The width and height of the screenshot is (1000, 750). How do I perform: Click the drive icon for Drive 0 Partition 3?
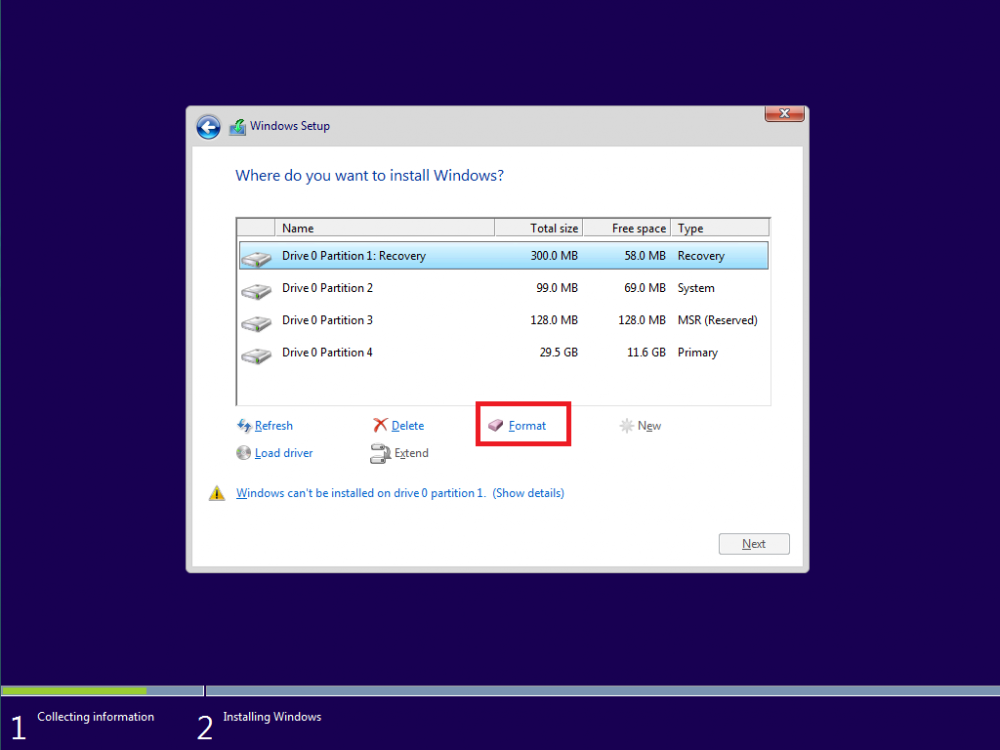[x=256, y=323]
